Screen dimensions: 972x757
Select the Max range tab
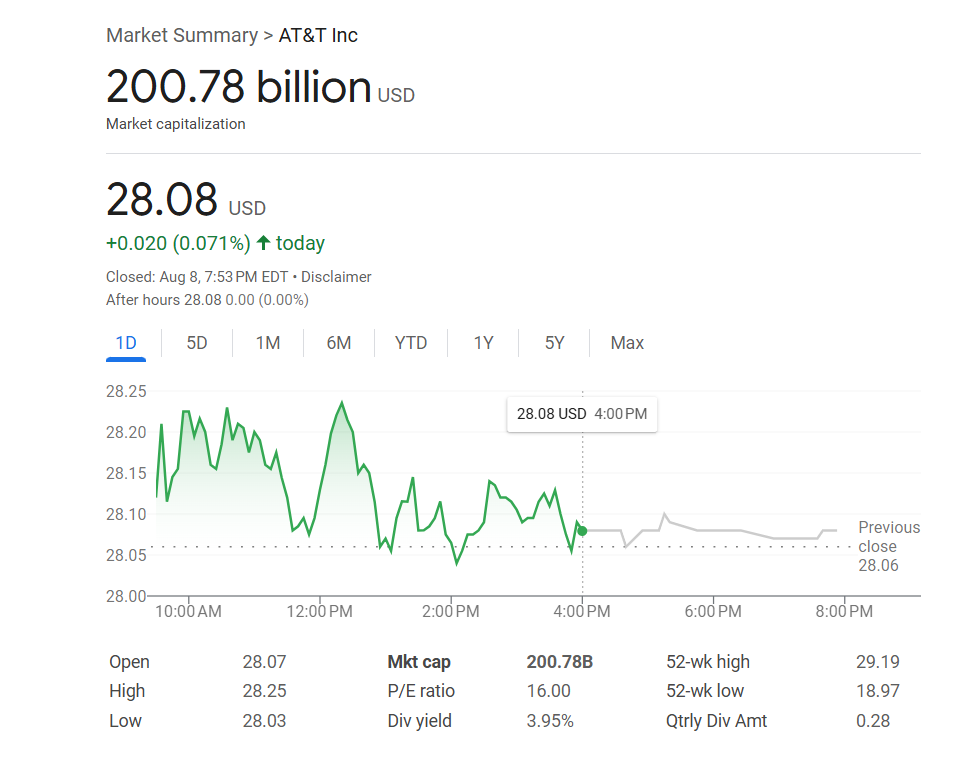pos(627,343)
